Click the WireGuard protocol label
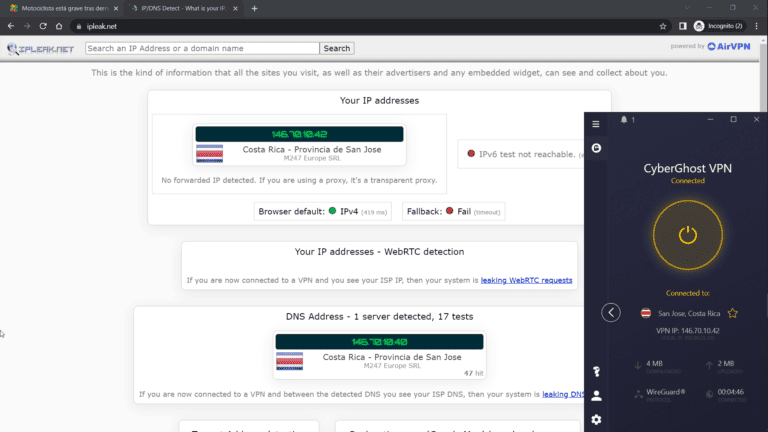 pyautogui.click(x=665, y=392)
